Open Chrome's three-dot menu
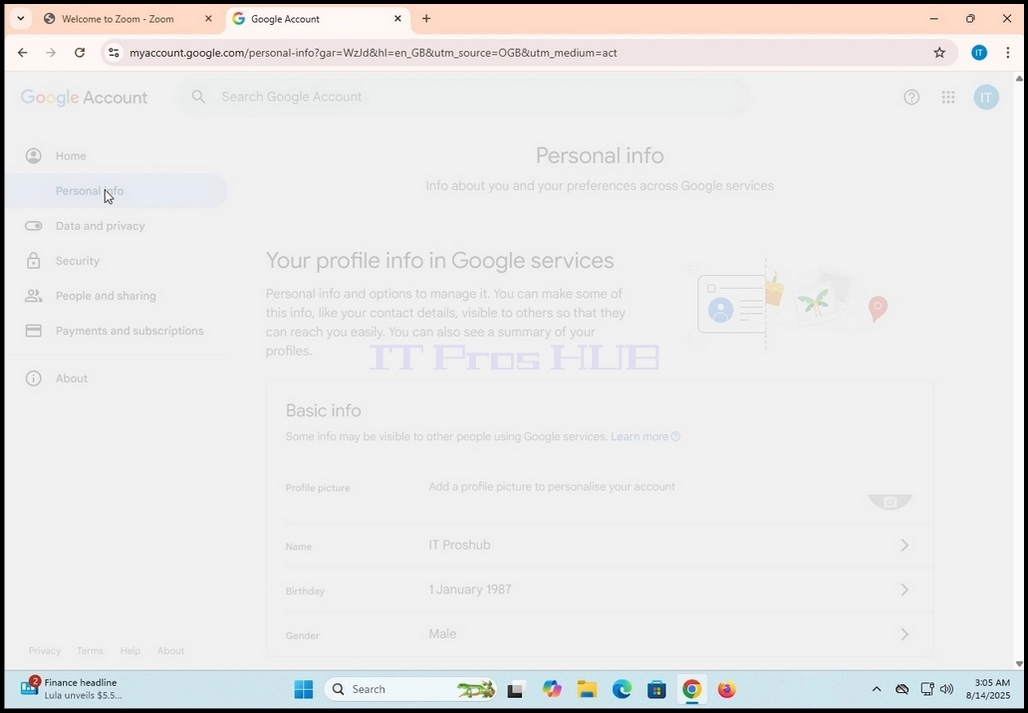The image size is (1028, 713). tap(1008, 53)
